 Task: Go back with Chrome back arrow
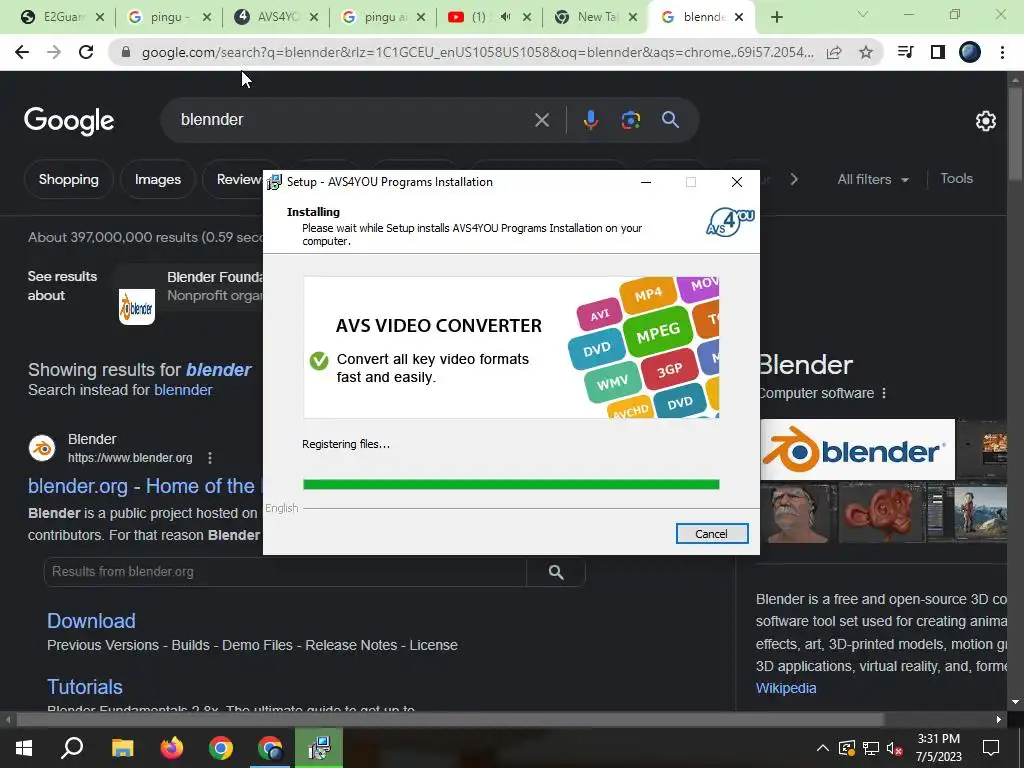pos(22,52)
